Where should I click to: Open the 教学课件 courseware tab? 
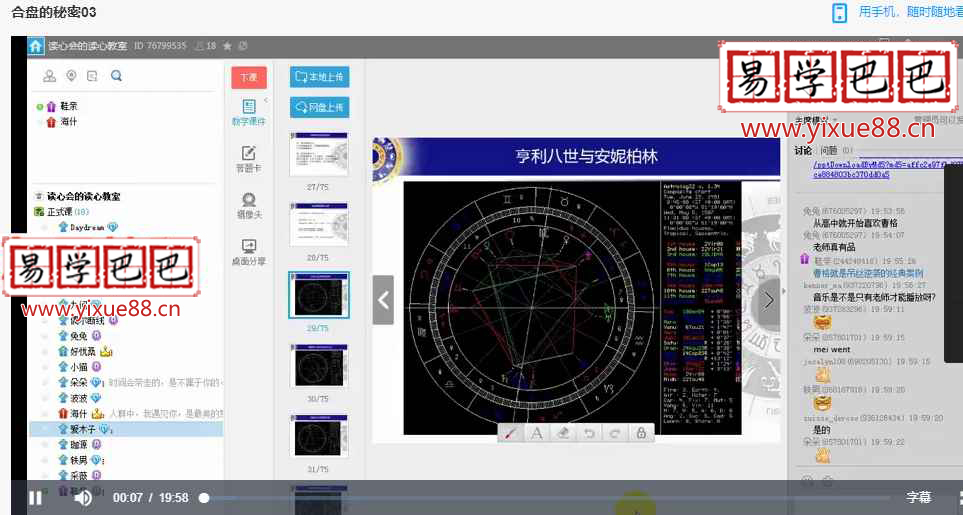click(x=248, y=111)
